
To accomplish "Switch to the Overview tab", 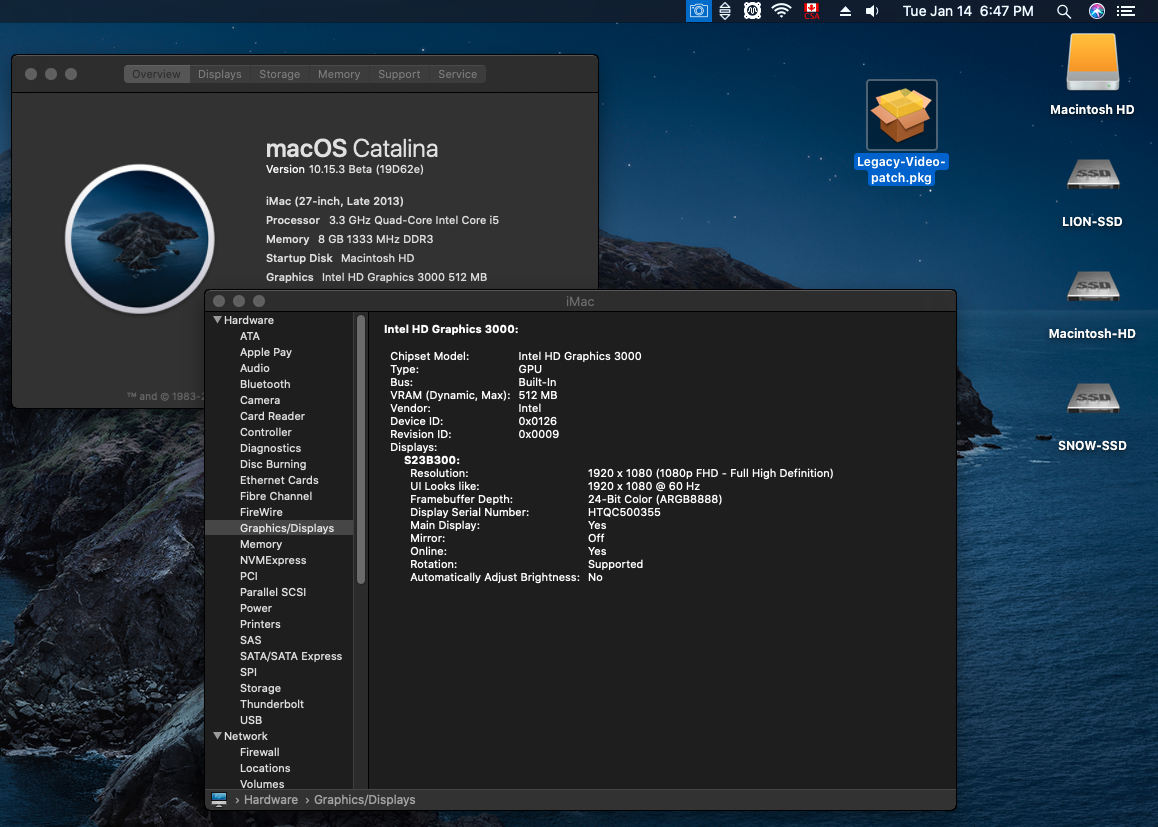I will click(x=156, y=74).
